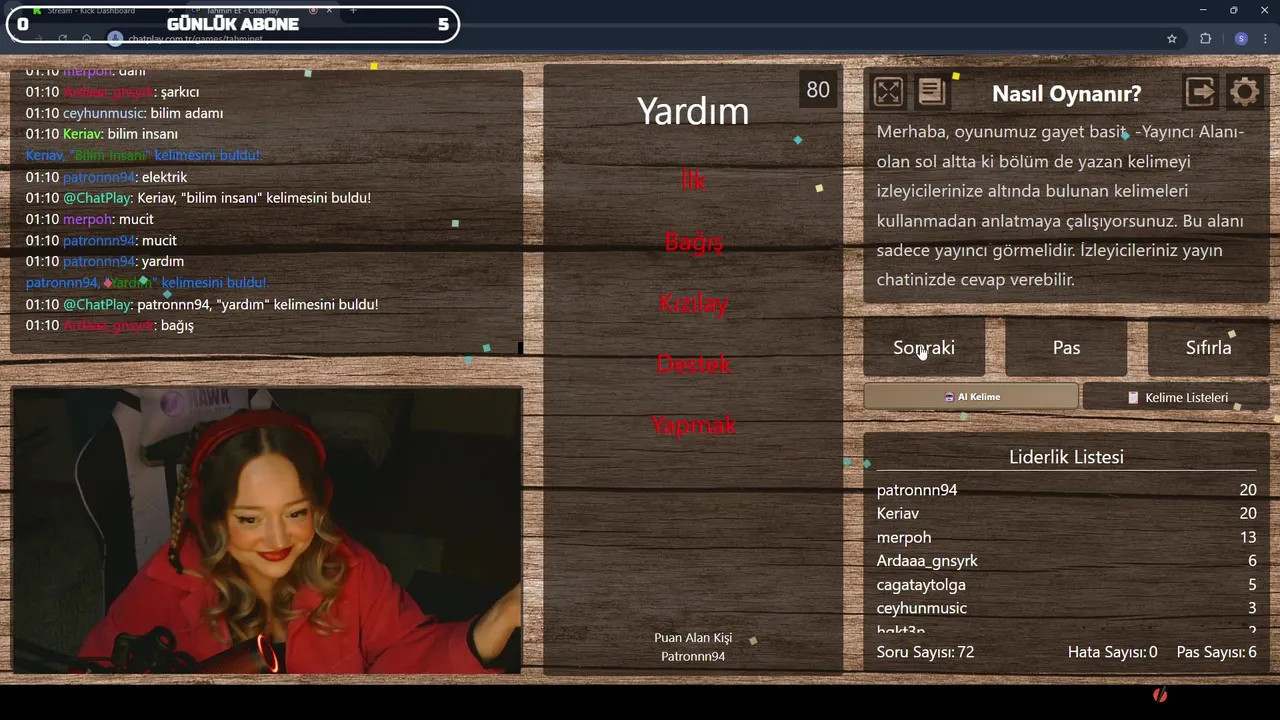The height and width of the screenshot is (720, 1280).
Task: Click the red recording icon in the taskbar
Action: pyautogui.click(x=1160, y=695)
